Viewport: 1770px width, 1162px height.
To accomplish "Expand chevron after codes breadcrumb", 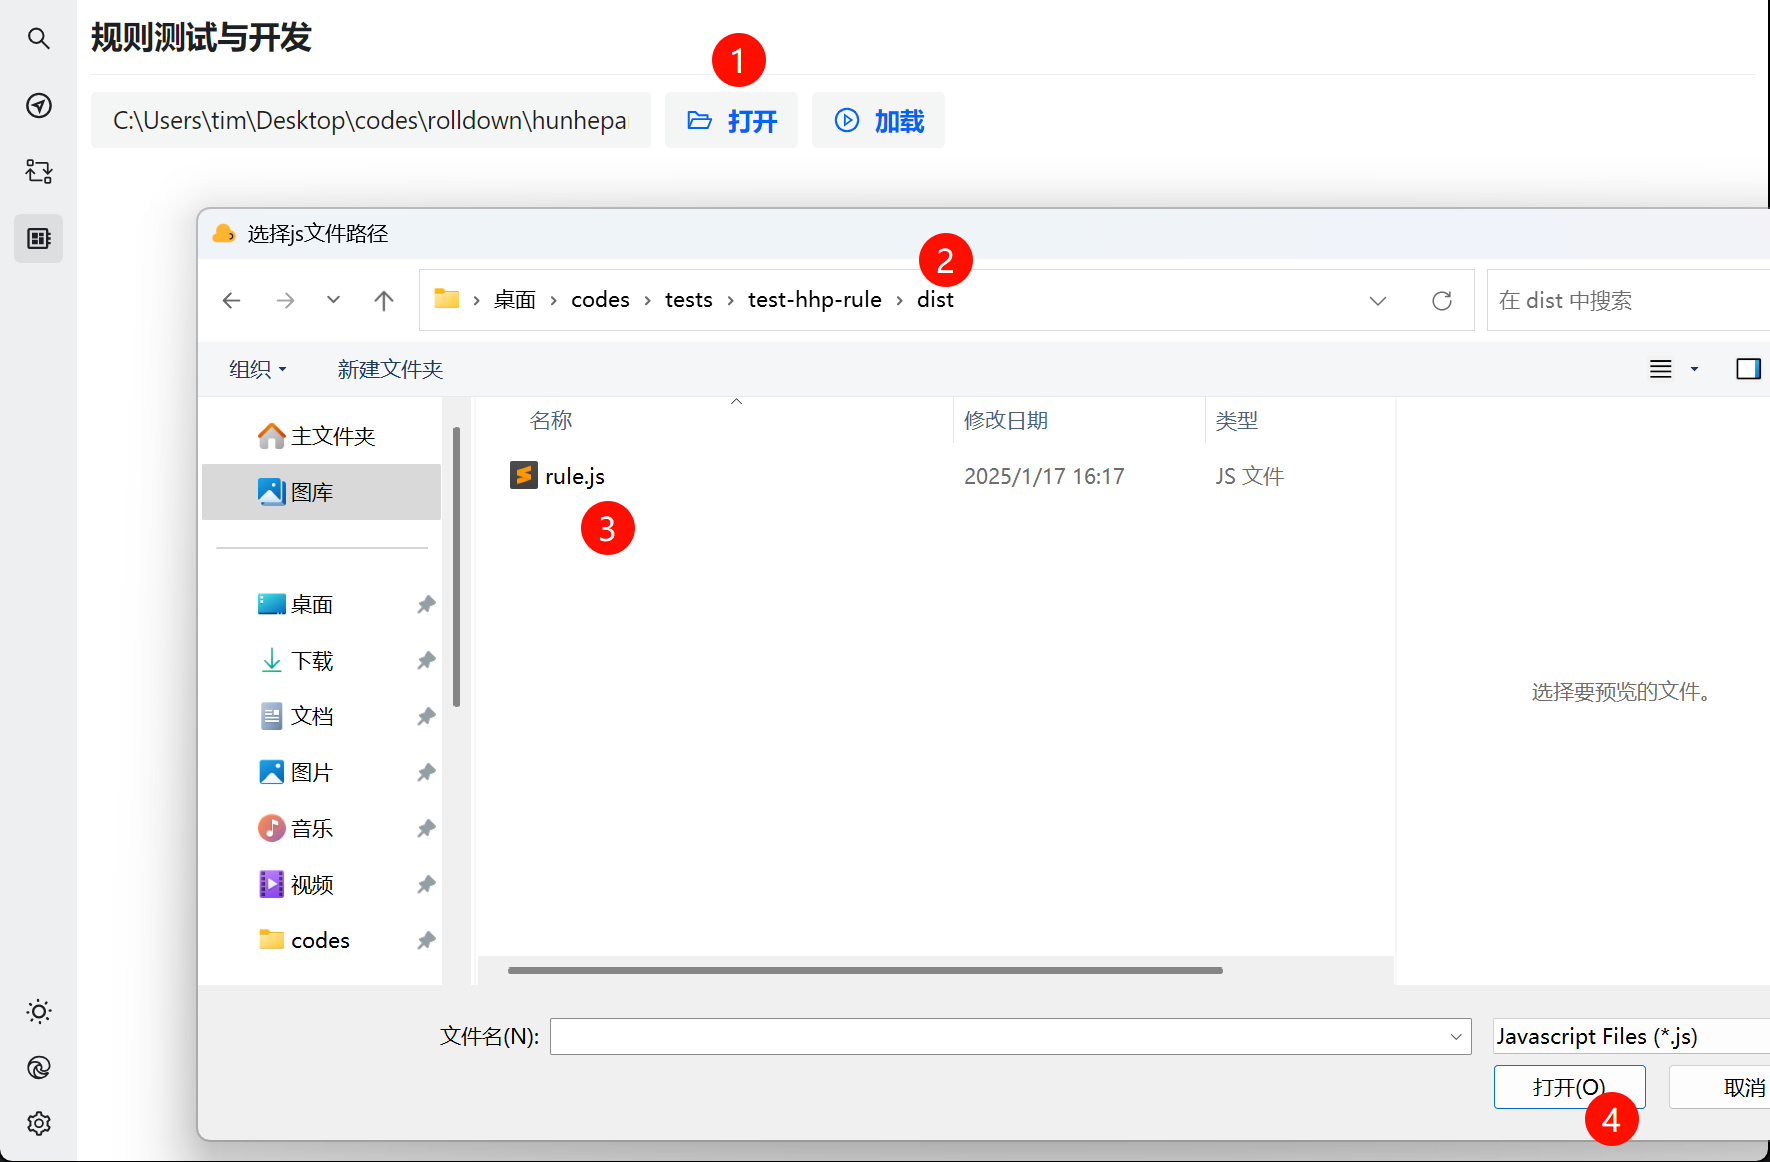I will coord(647,300).
